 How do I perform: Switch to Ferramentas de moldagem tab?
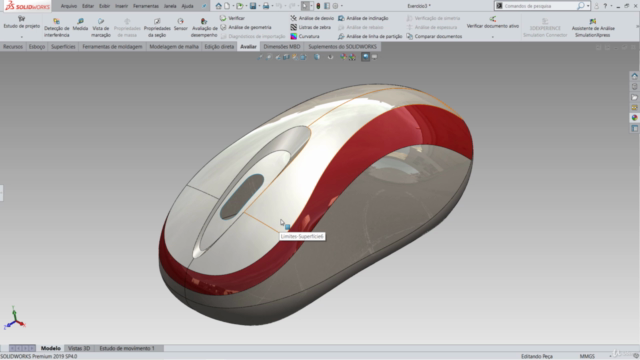coord(112,47)
